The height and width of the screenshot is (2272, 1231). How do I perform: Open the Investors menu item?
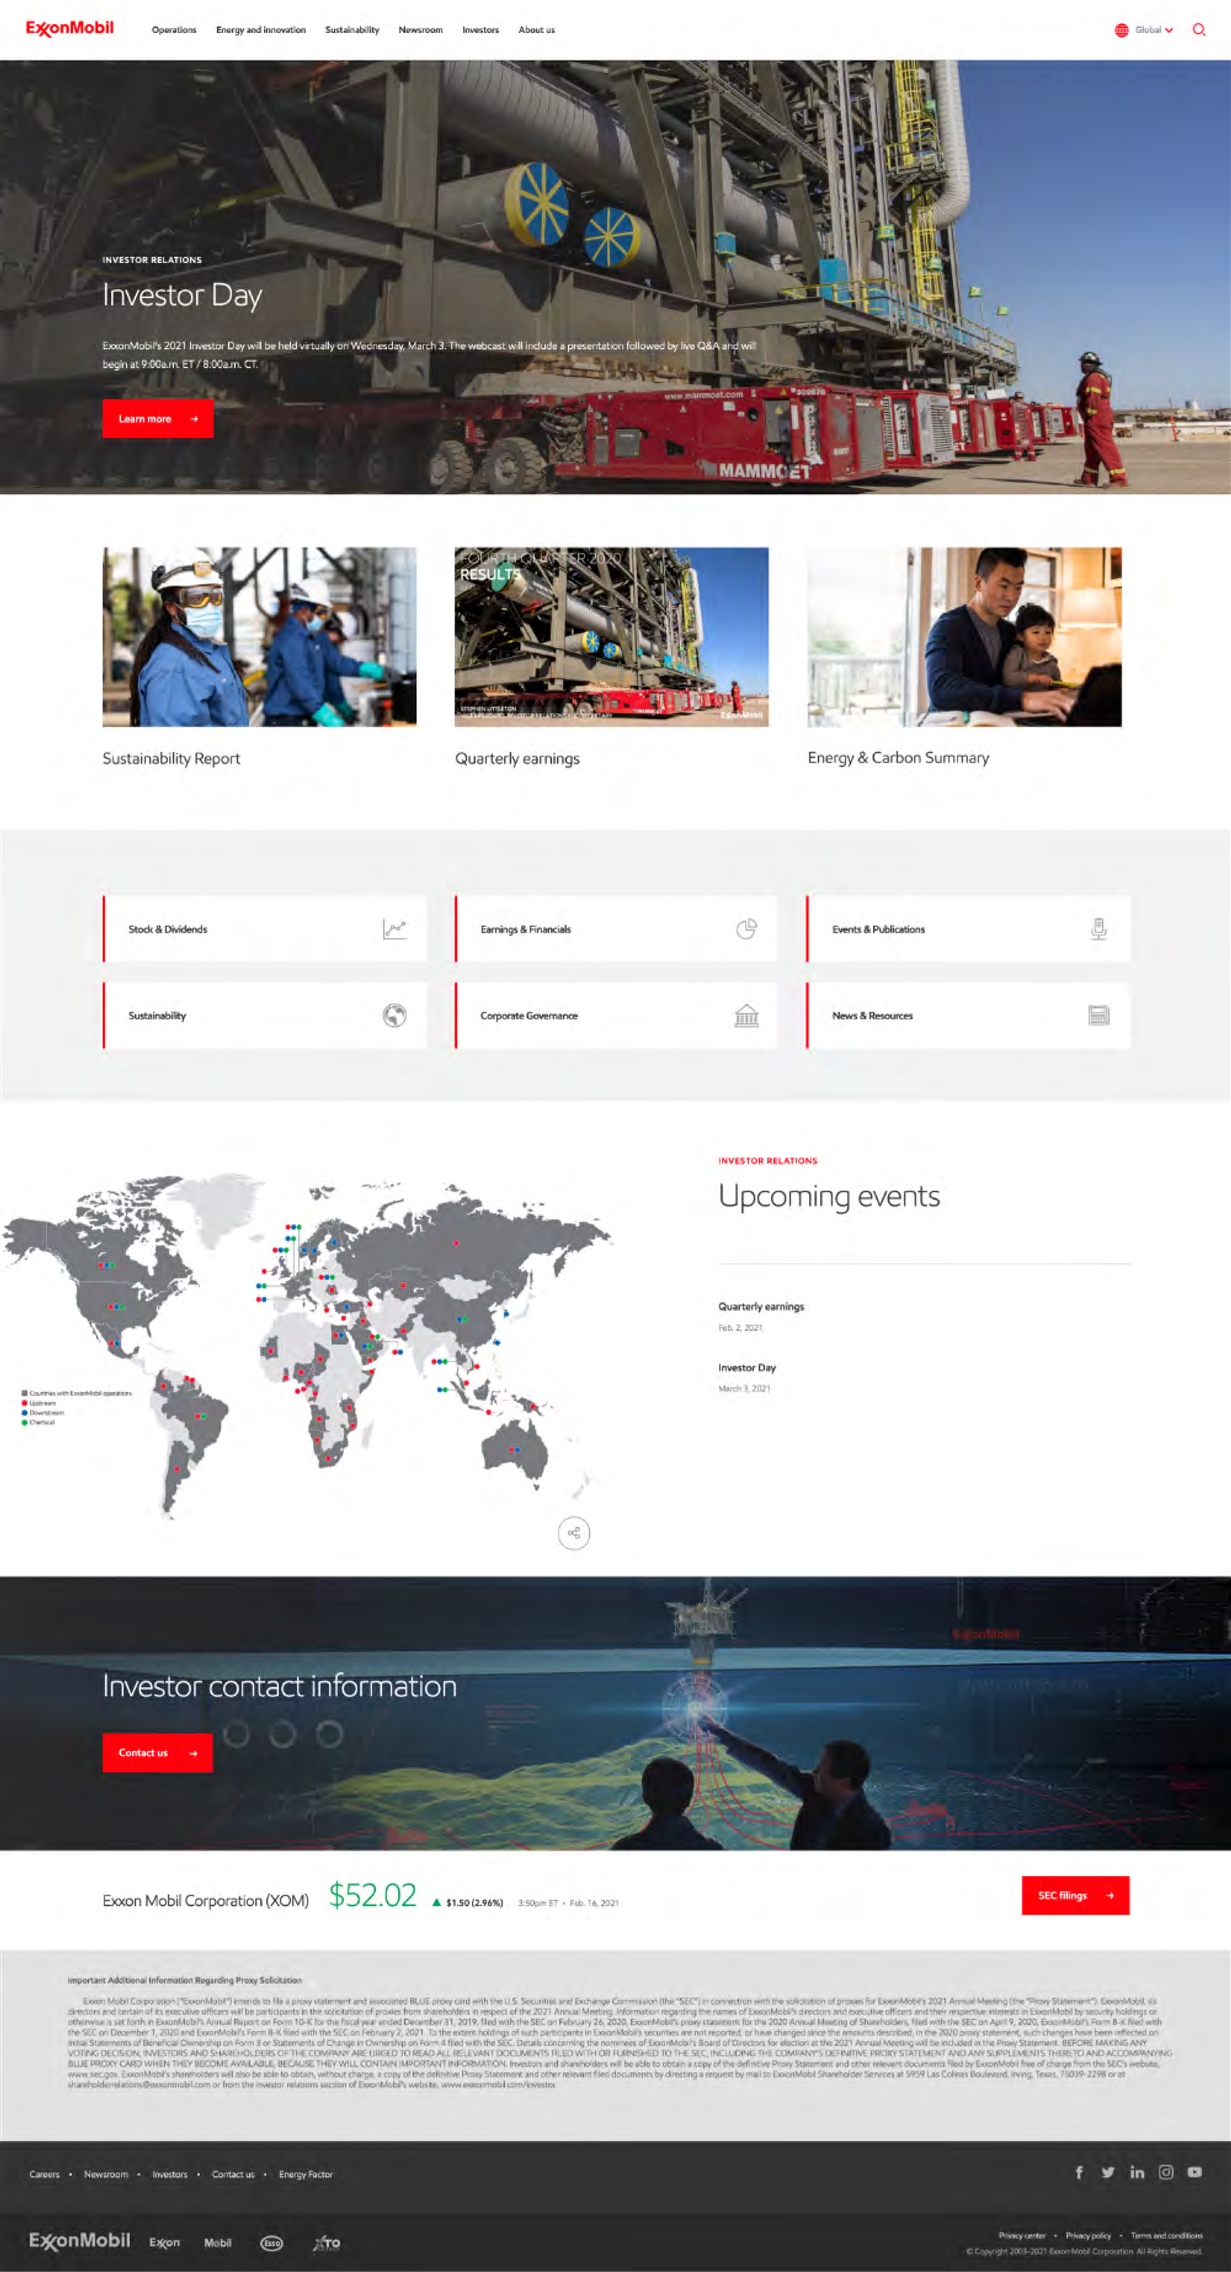pos(480,30)
